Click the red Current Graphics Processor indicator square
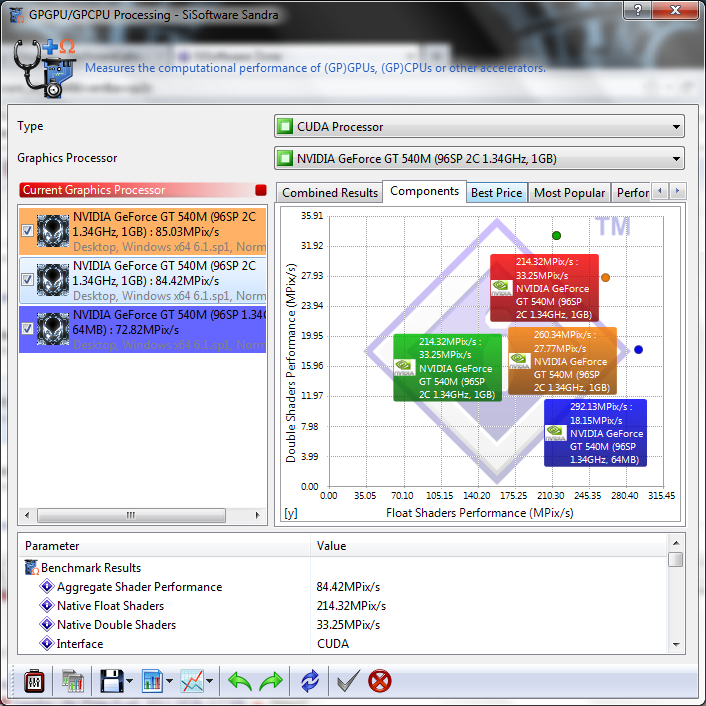 [261, 190]
